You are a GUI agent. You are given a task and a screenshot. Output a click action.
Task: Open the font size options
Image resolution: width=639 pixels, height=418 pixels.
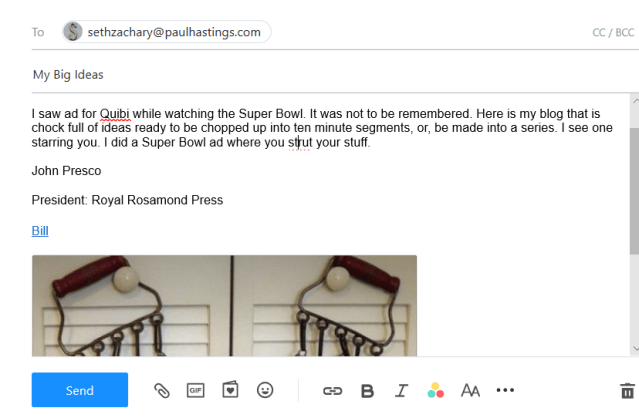click(x=470, y=391)
